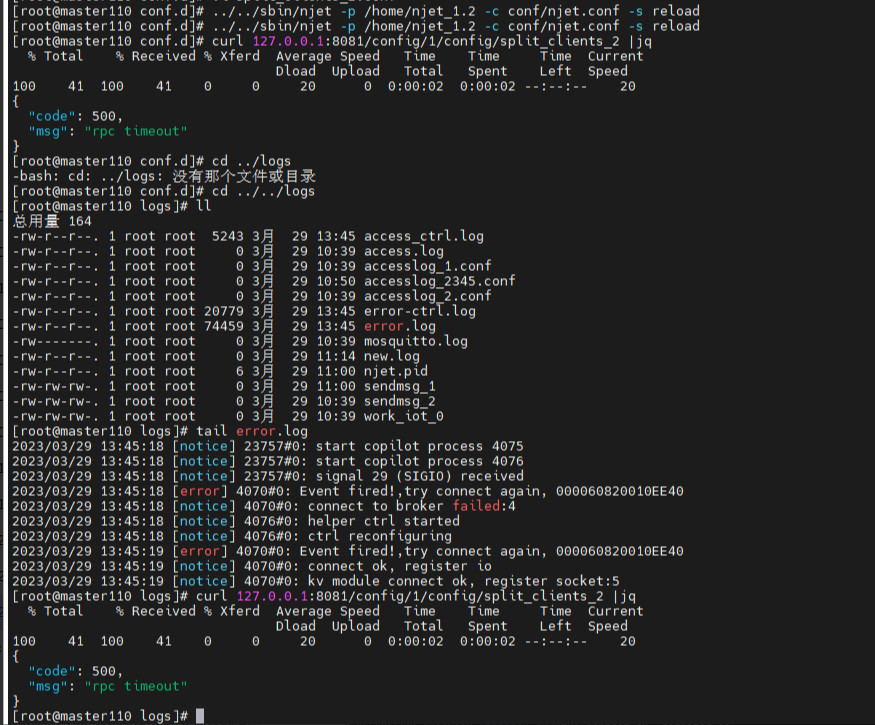The width and height of the screenshot is (875, 725).
Task: Click the error-ctrl.log filename
Action: 419,311
